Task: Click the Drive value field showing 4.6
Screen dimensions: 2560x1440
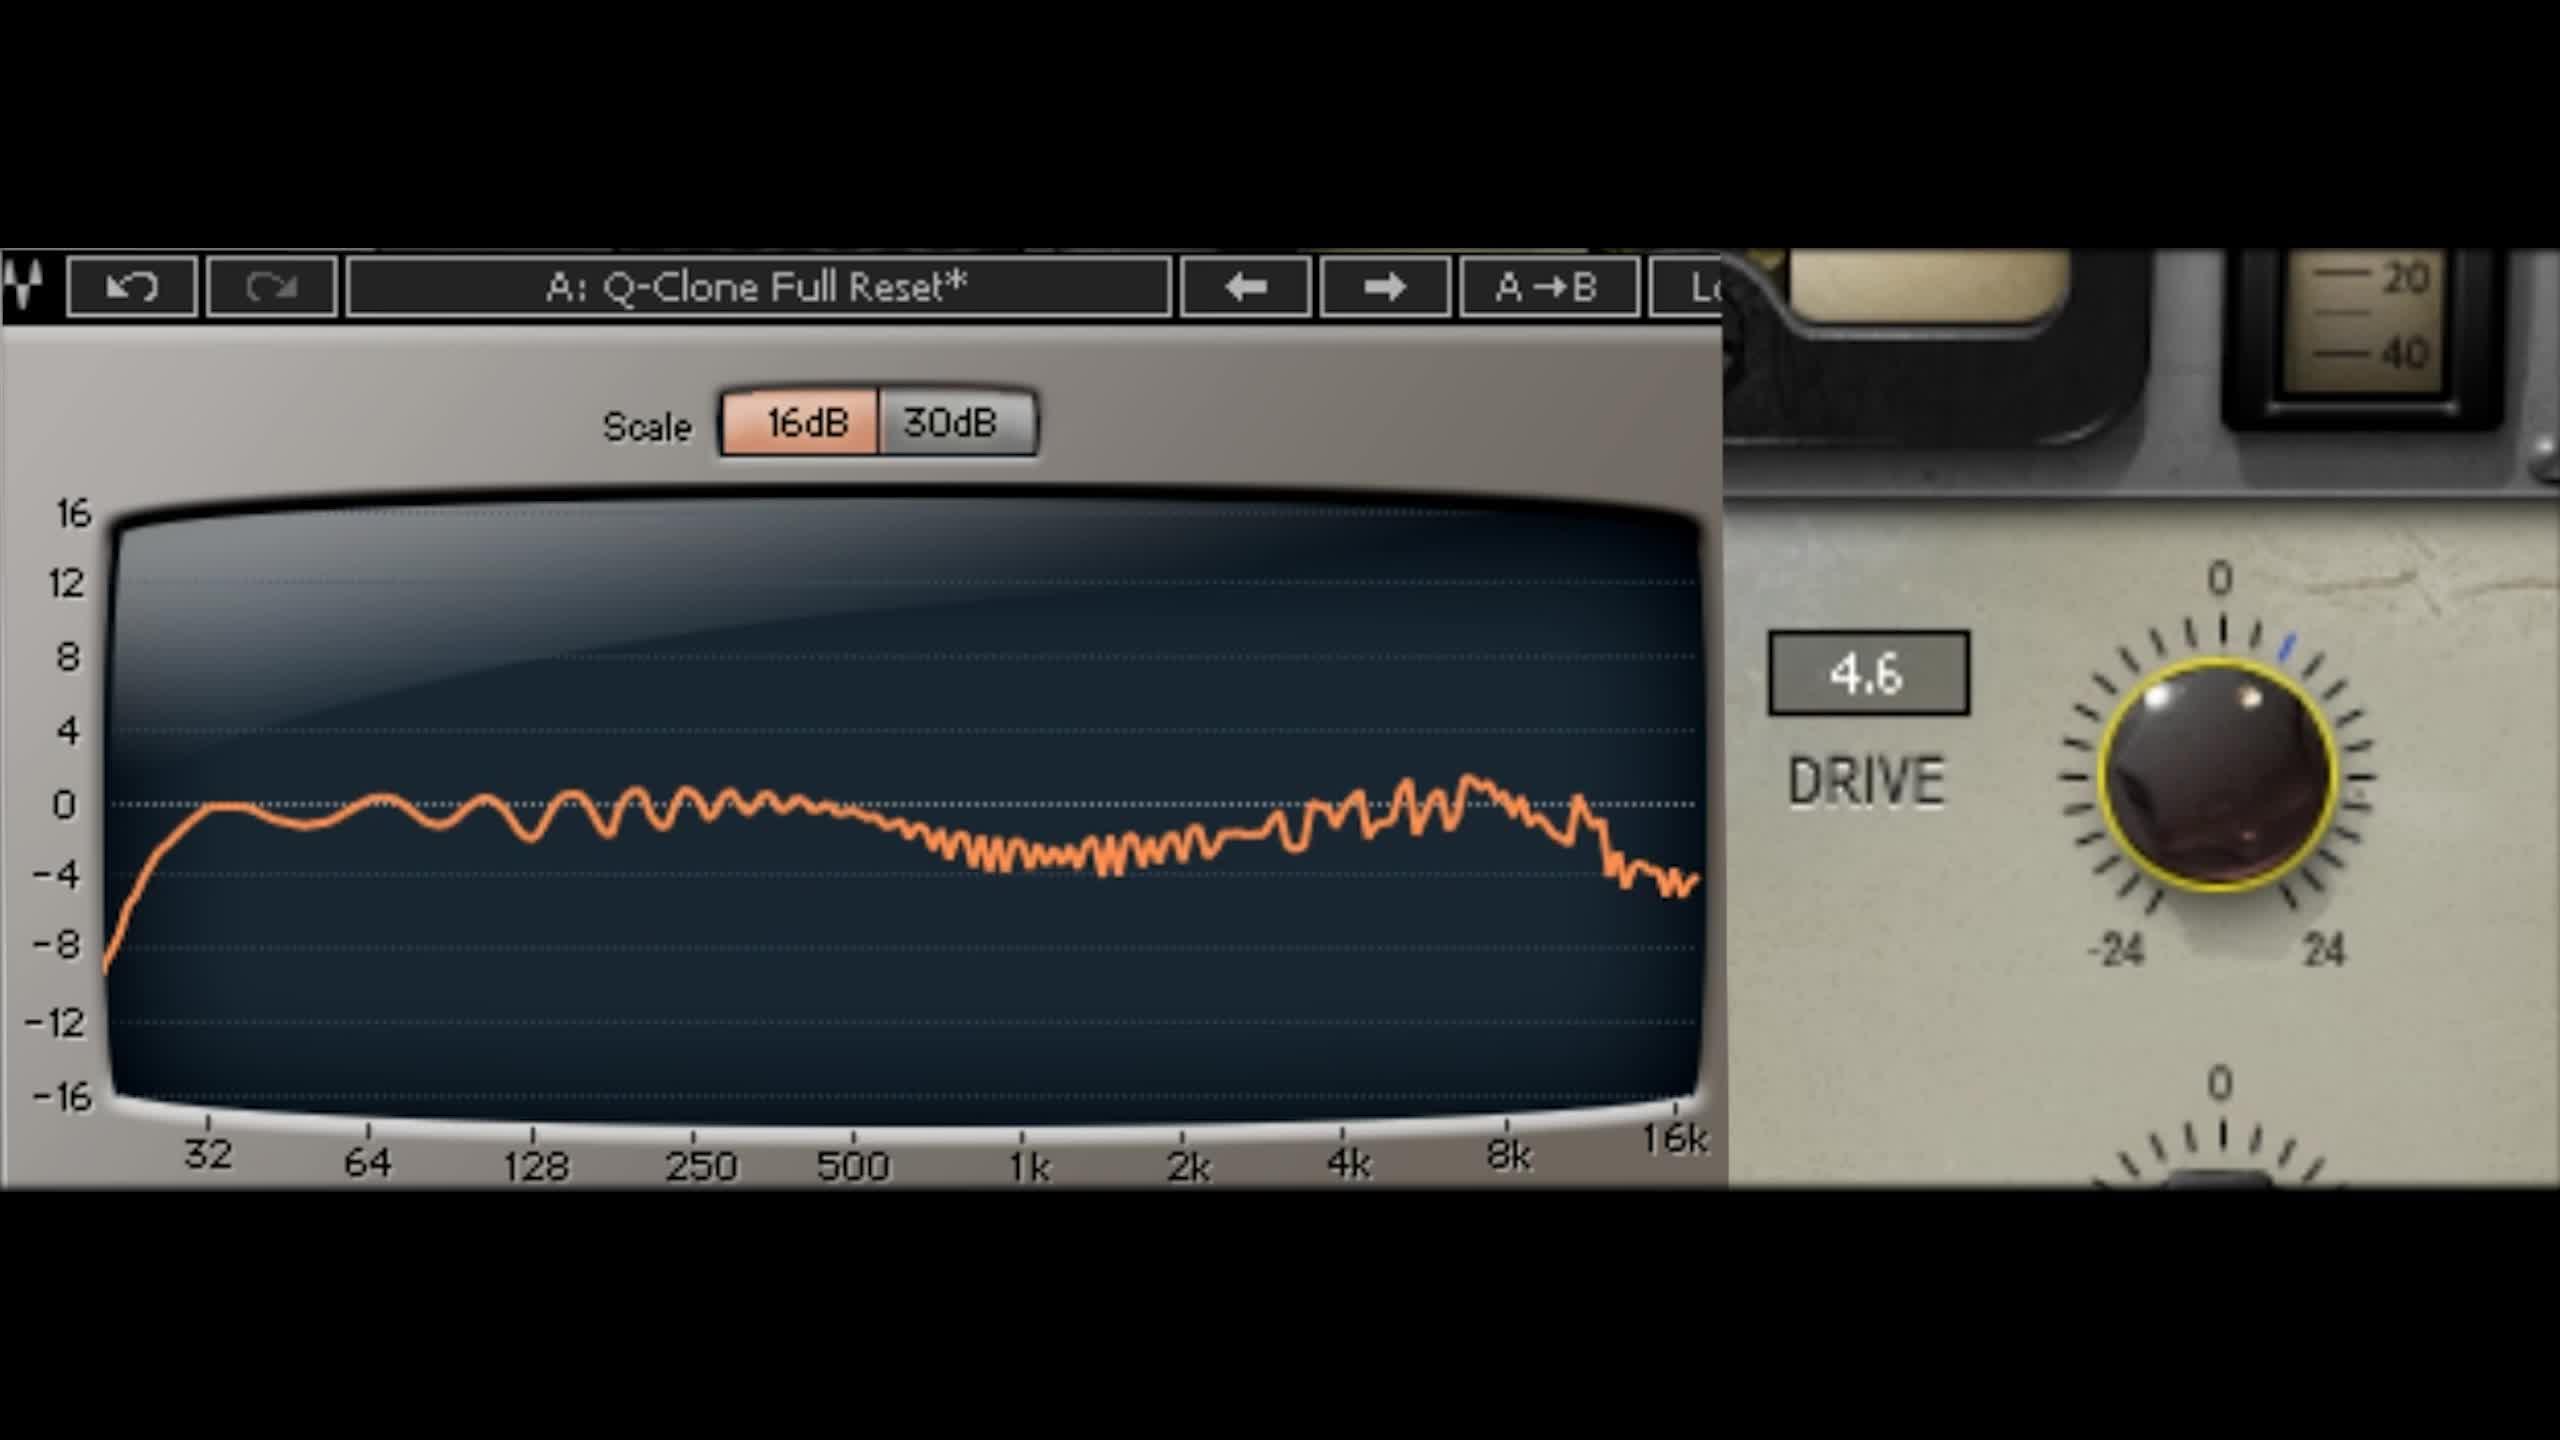Action: click(1868, 673)
